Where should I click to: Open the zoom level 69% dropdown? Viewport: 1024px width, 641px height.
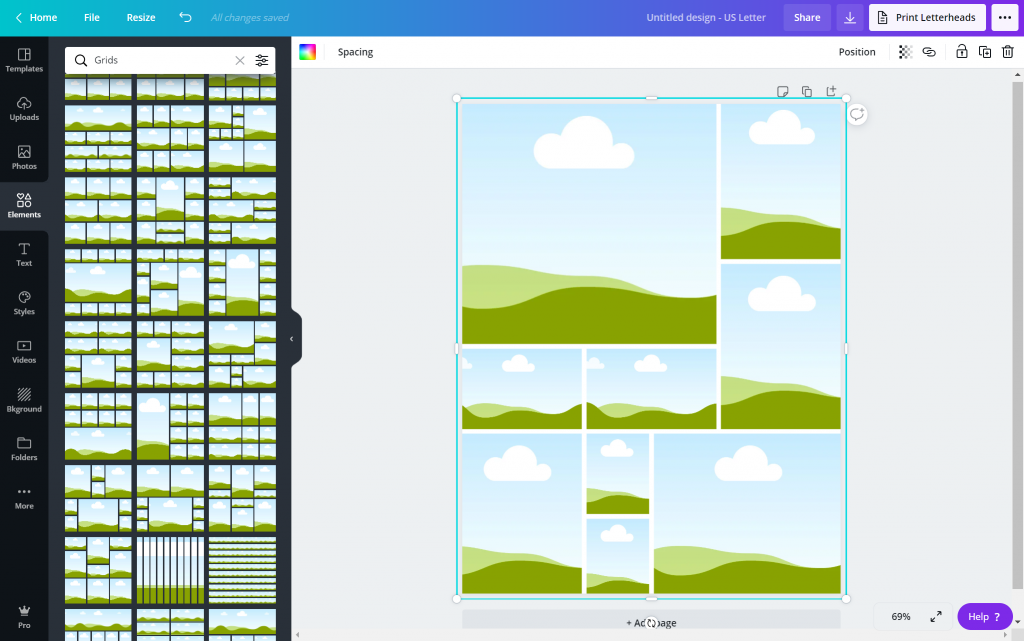point(901,616)
